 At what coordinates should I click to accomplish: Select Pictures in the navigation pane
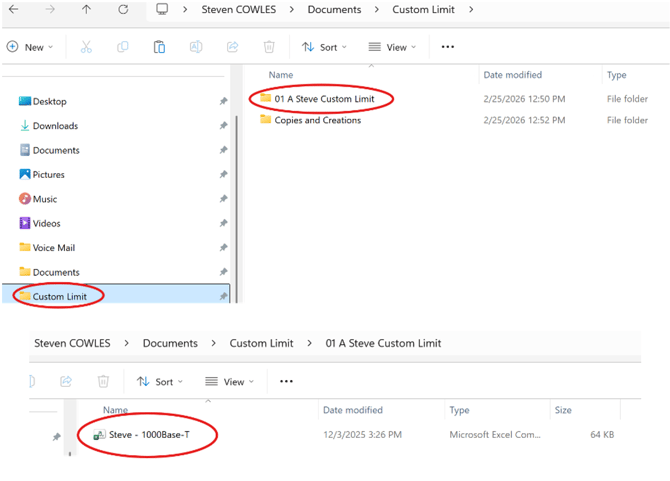pos(48,174)
